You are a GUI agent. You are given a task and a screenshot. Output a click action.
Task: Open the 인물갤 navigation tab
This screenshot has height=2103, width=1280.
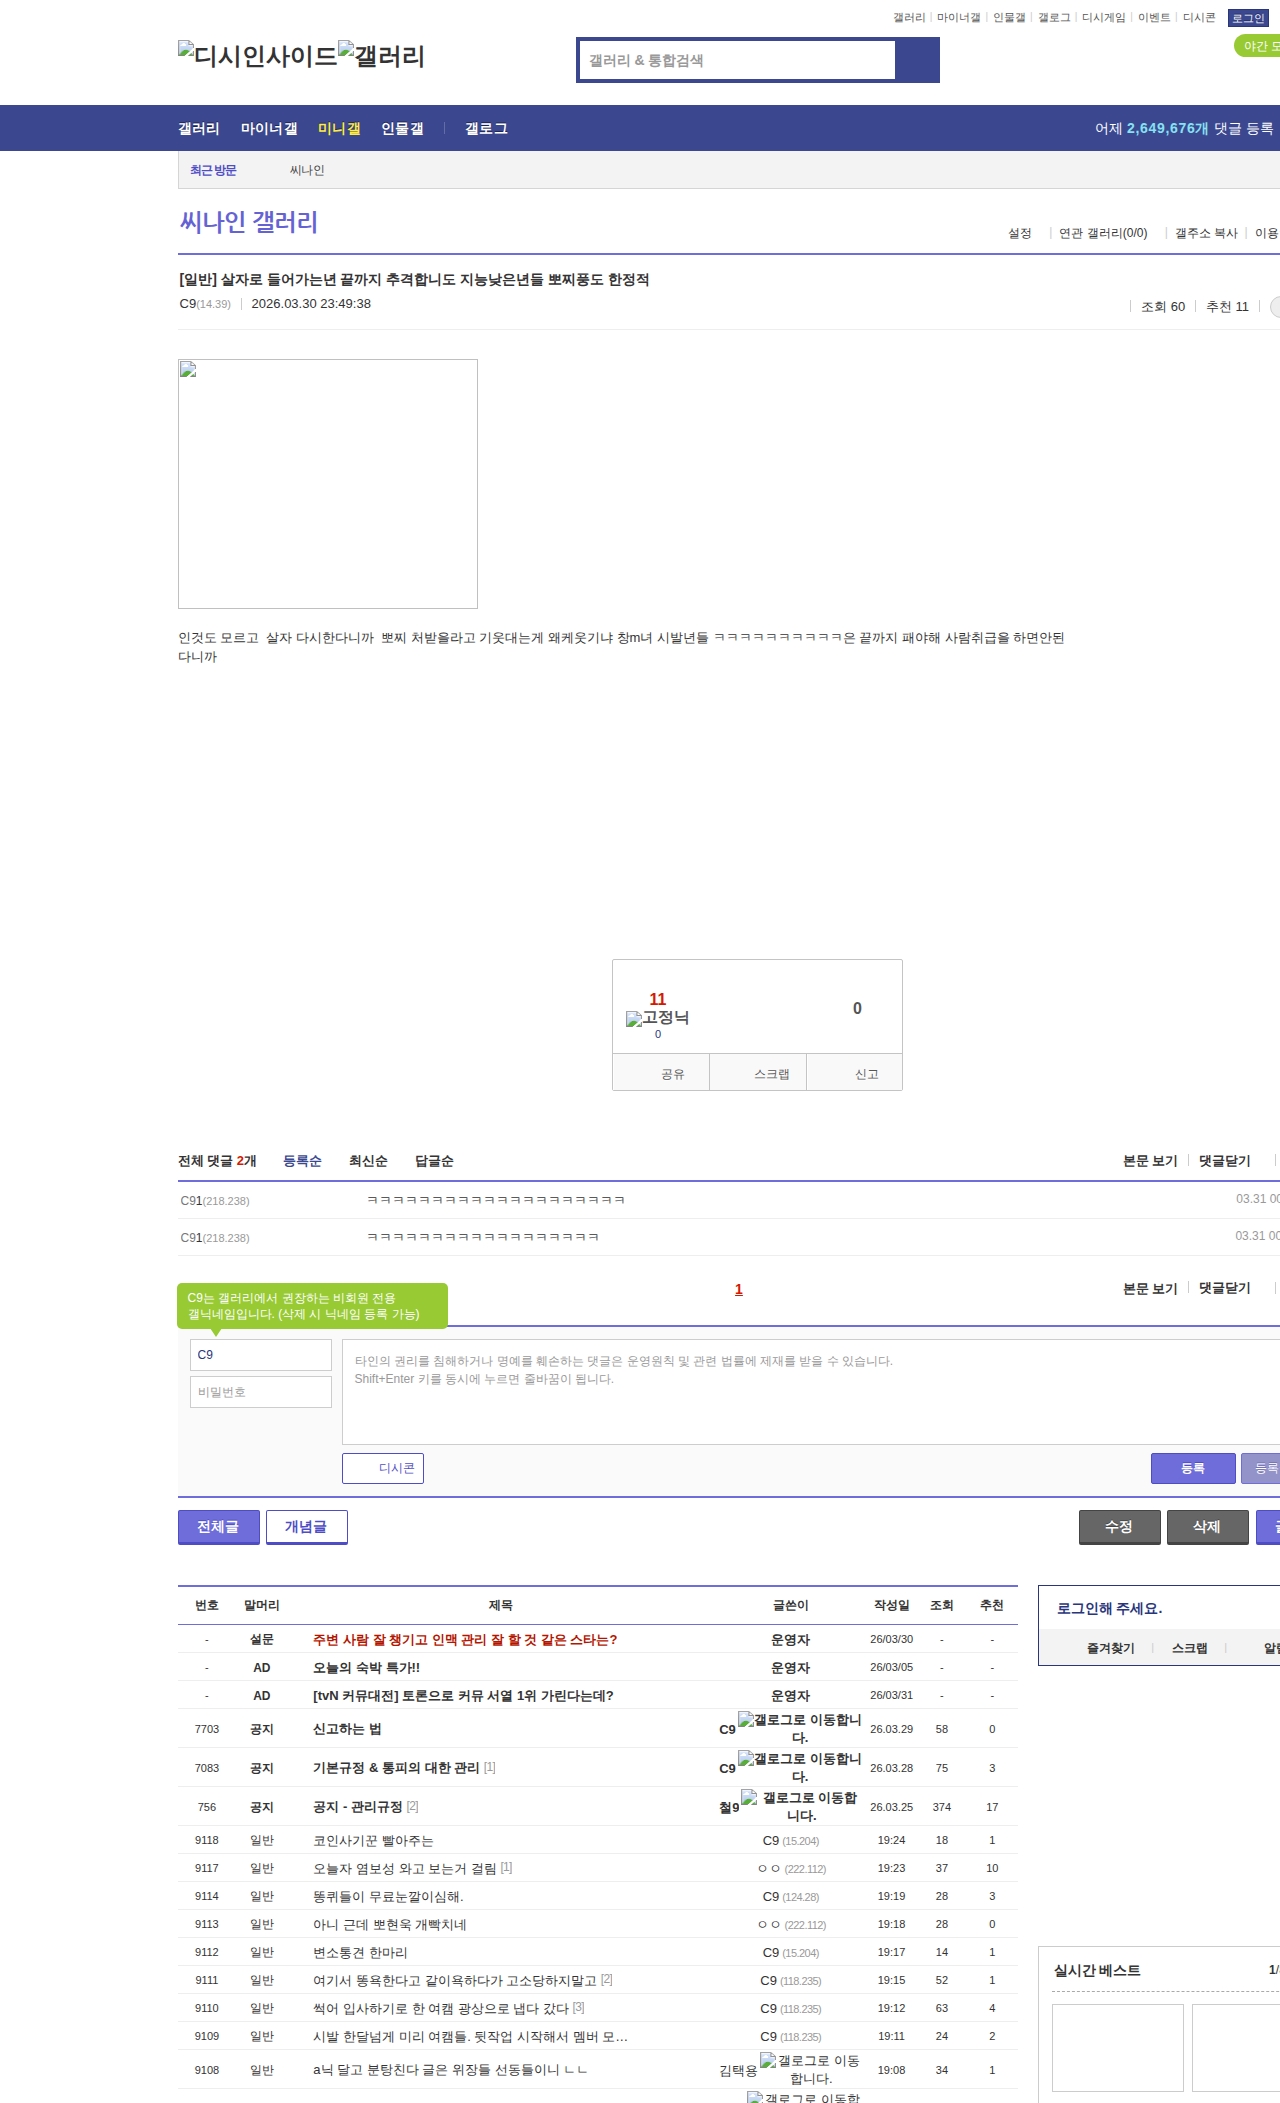point(402,129)
